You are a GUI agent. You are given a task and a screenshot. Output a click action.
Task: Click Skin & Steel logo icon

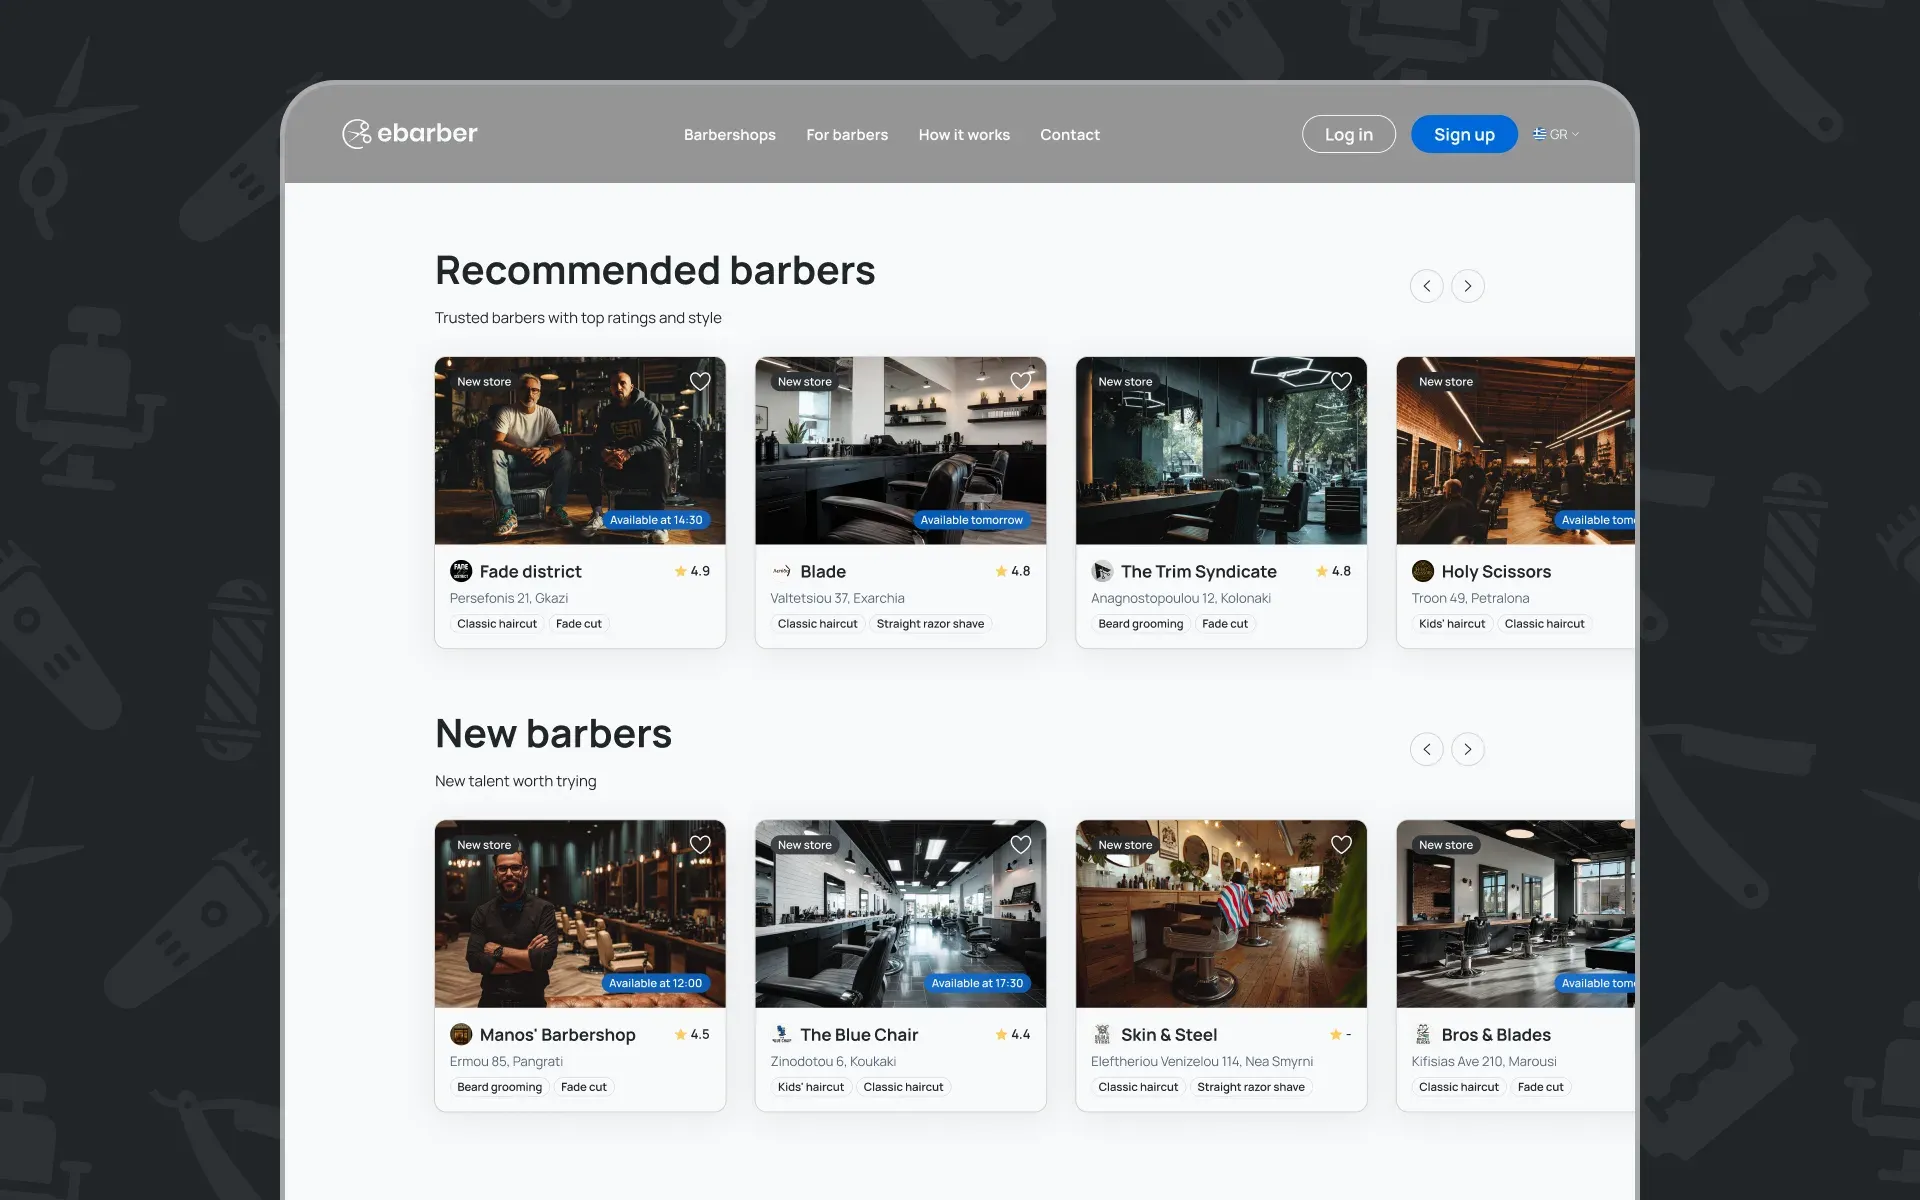point(1102,1034)
